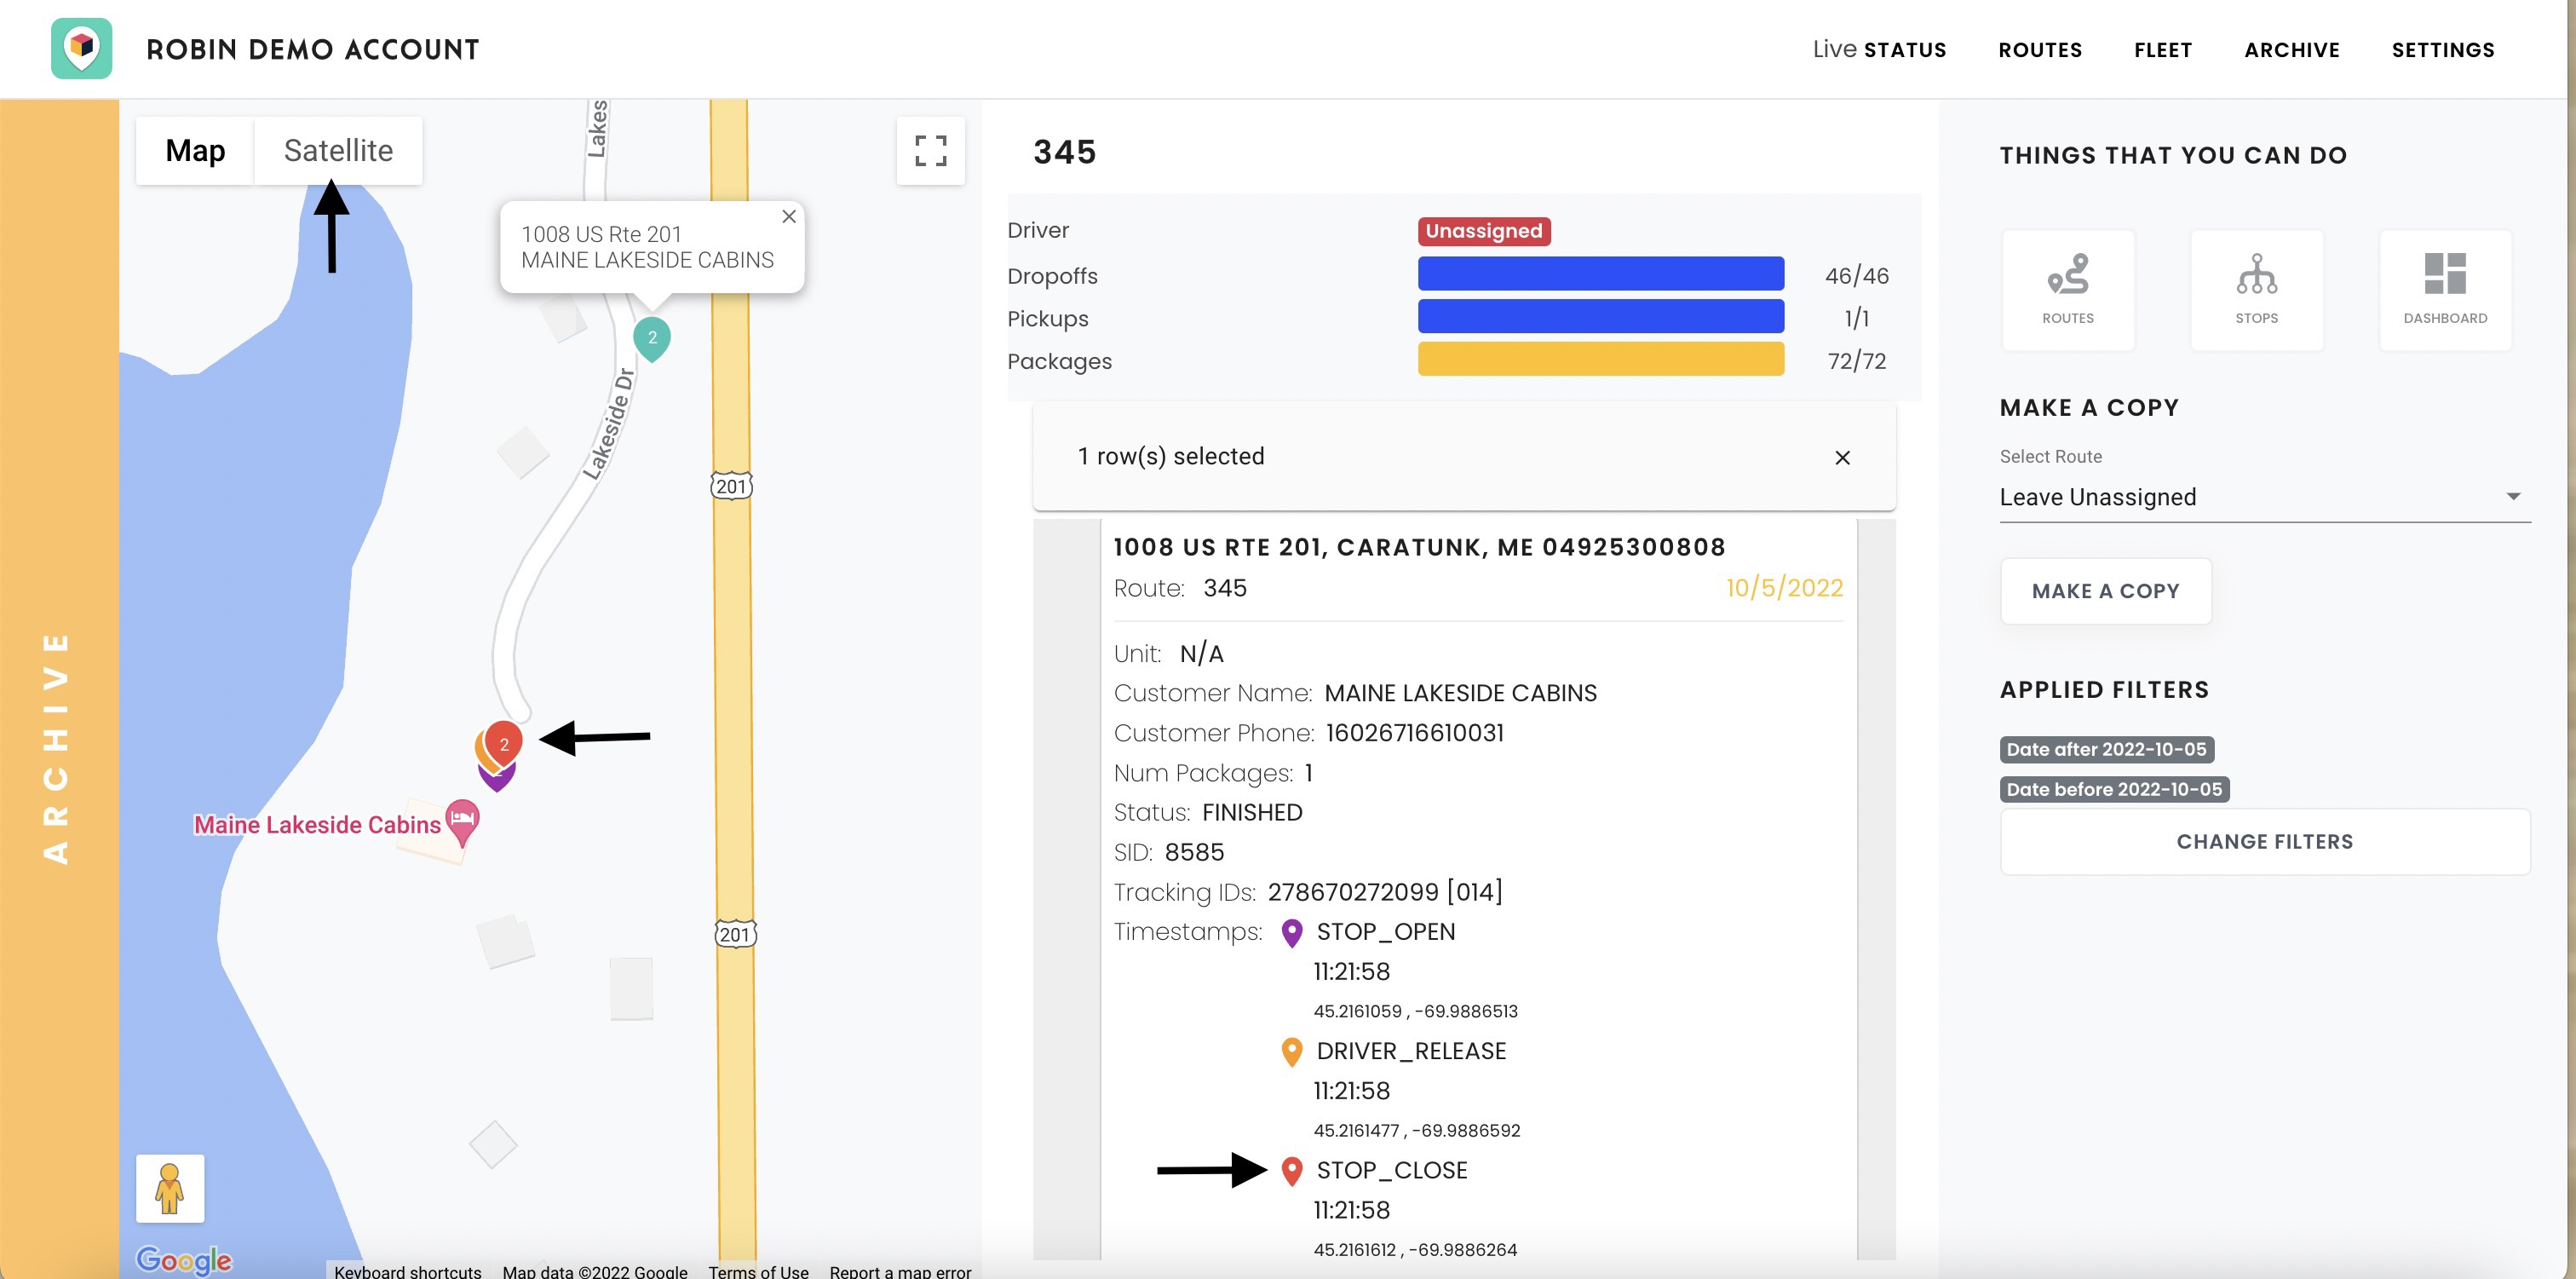Switch map to Map view
The image size is (2576, 1279).
(x=195, y=151)
